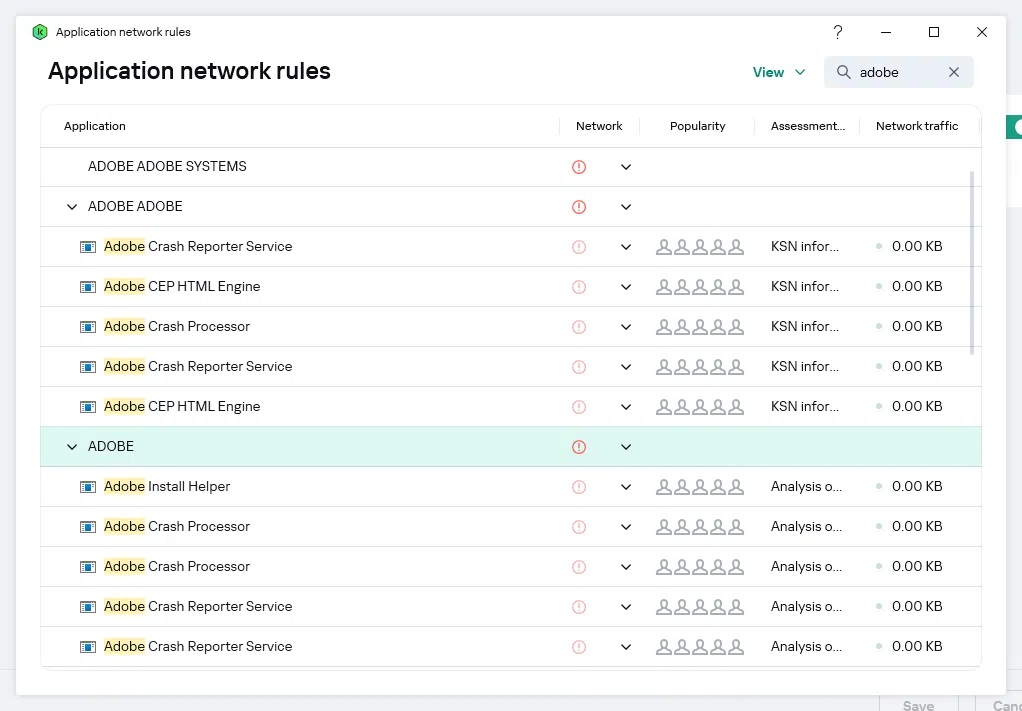
Task: Sort by the Application column header
Action: [x=95, y=126]
